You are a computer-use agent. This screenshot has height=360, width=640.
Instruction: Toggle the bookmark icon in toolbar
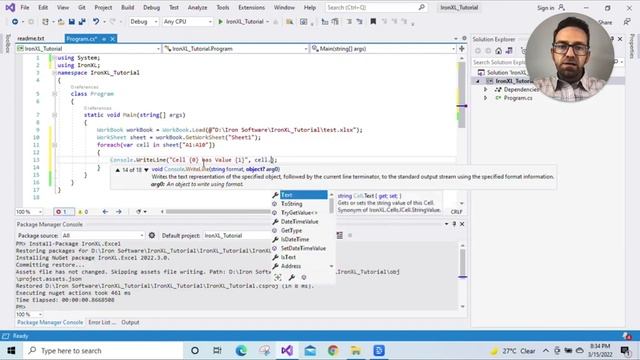coord(373,22)
